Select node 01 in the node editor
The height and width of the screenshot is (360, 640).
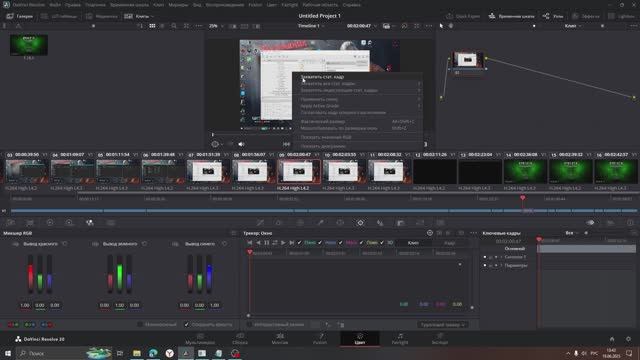(468, 60)
